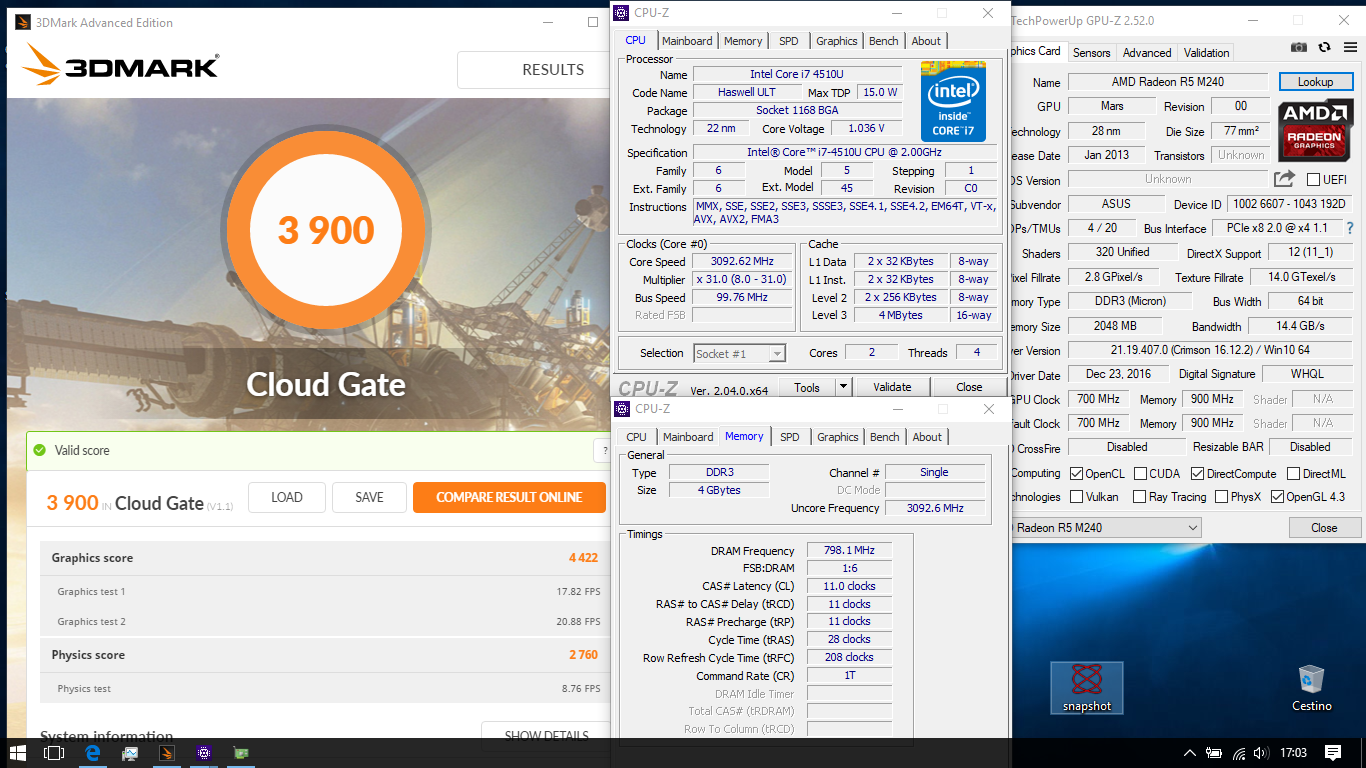
Task: Open the GPU-Z hamburger menu
Action: pos(1348,47)
